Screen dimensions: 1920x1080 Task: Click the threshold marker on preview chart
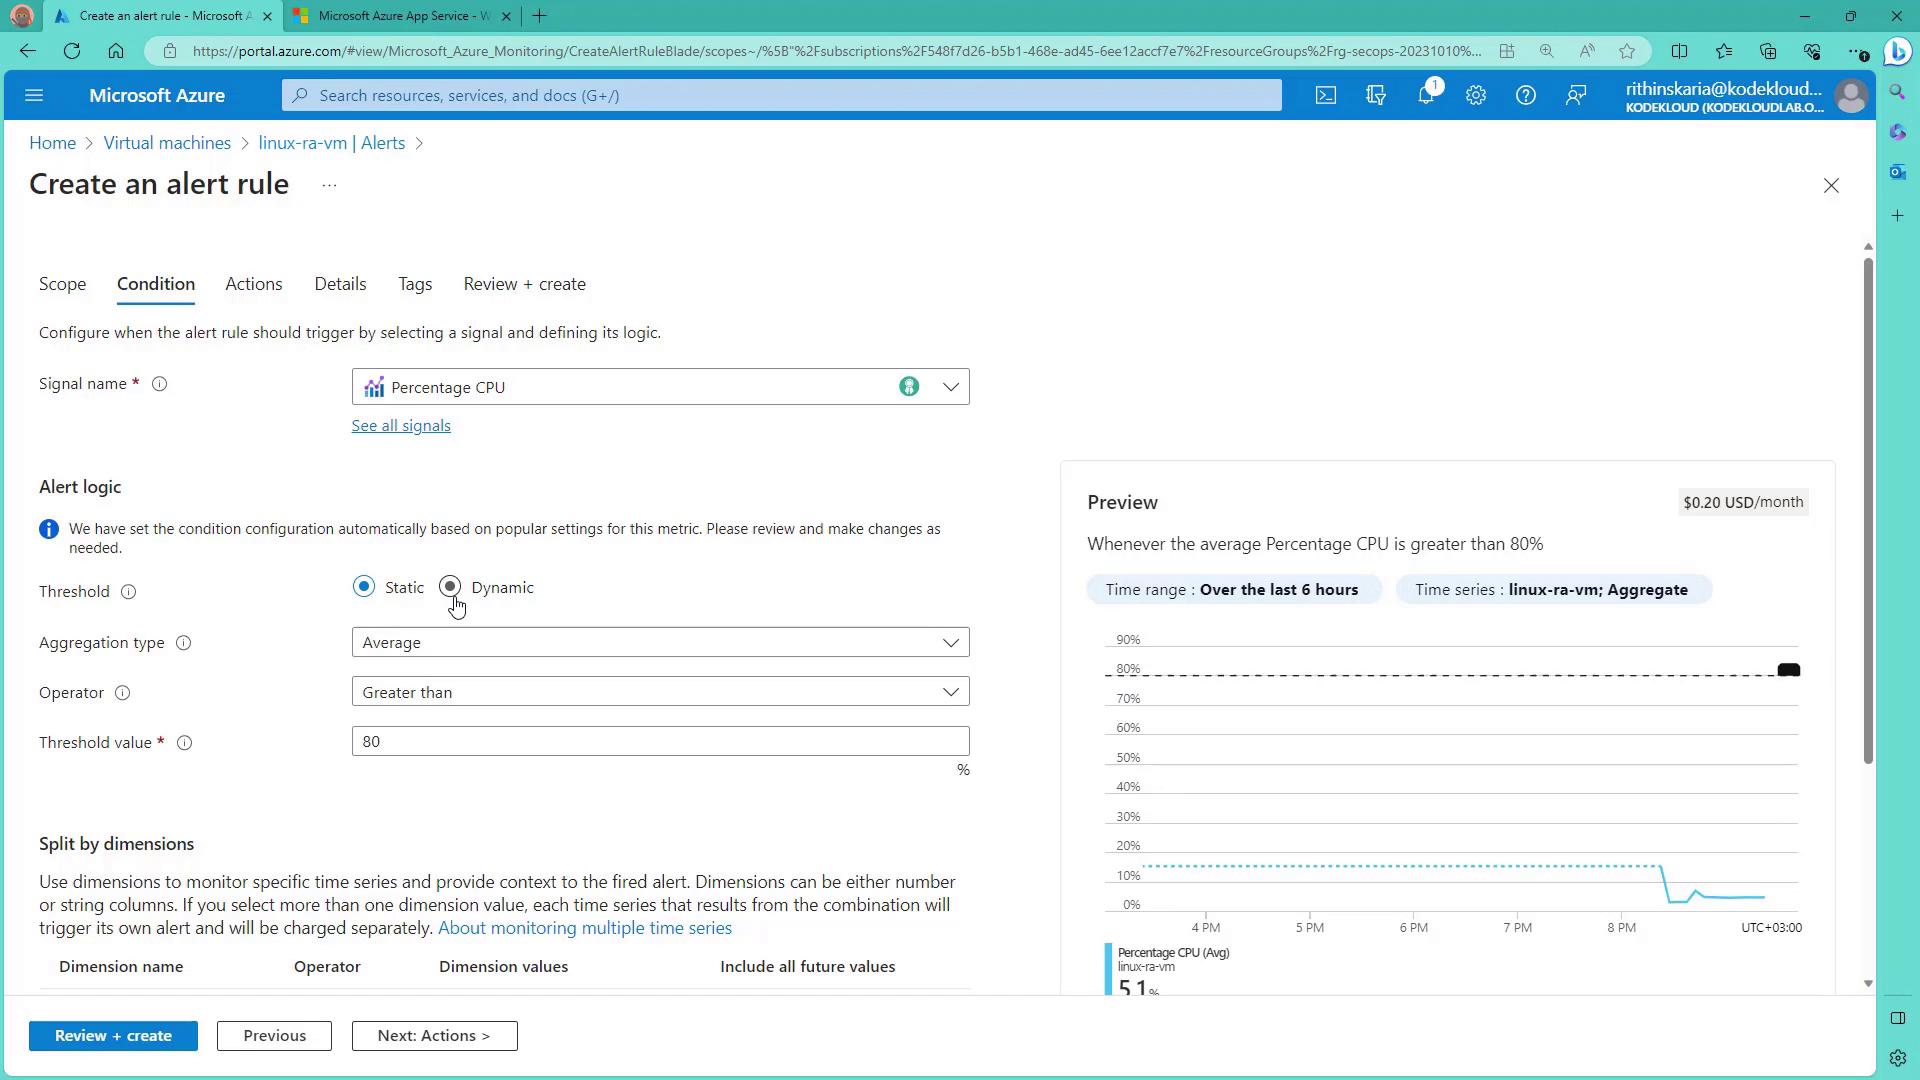(x=1788, y=670)
